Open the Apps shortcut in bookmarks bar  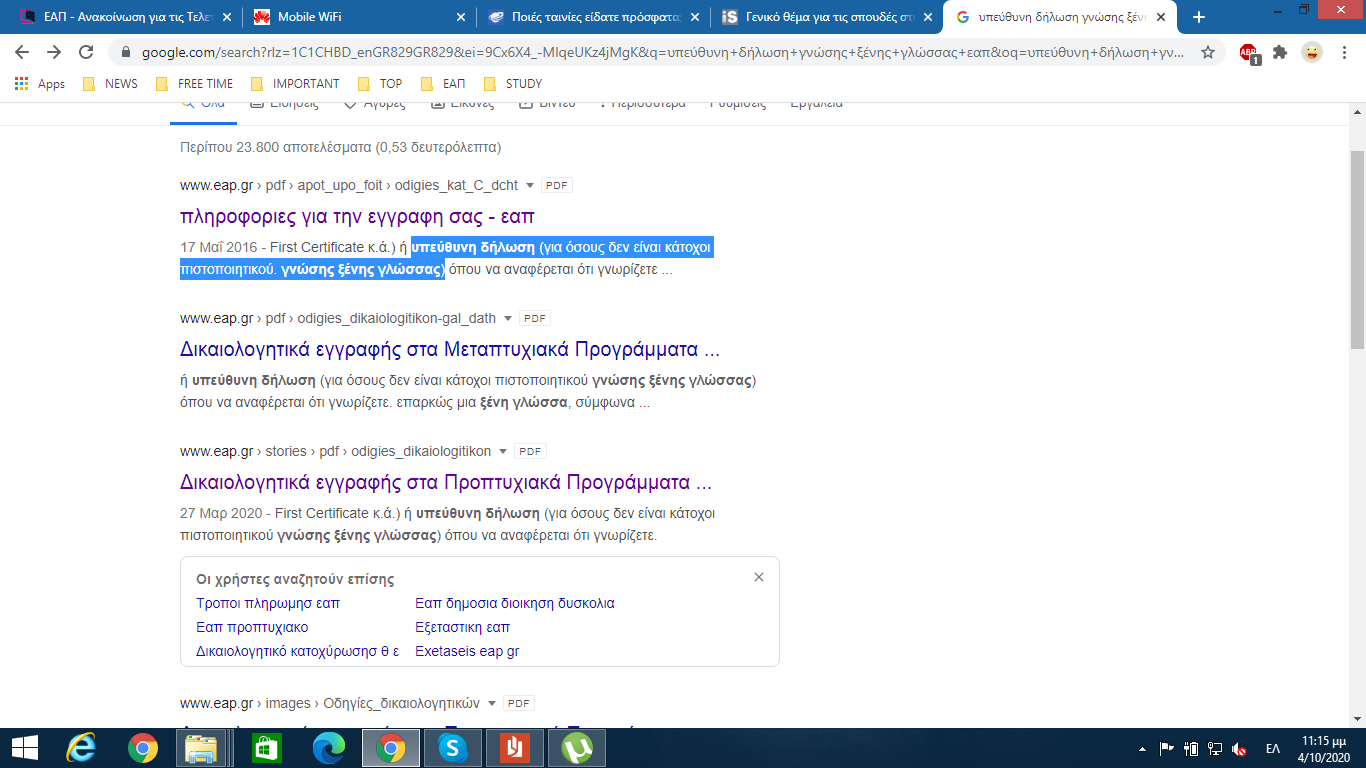(x=40, y=84)
